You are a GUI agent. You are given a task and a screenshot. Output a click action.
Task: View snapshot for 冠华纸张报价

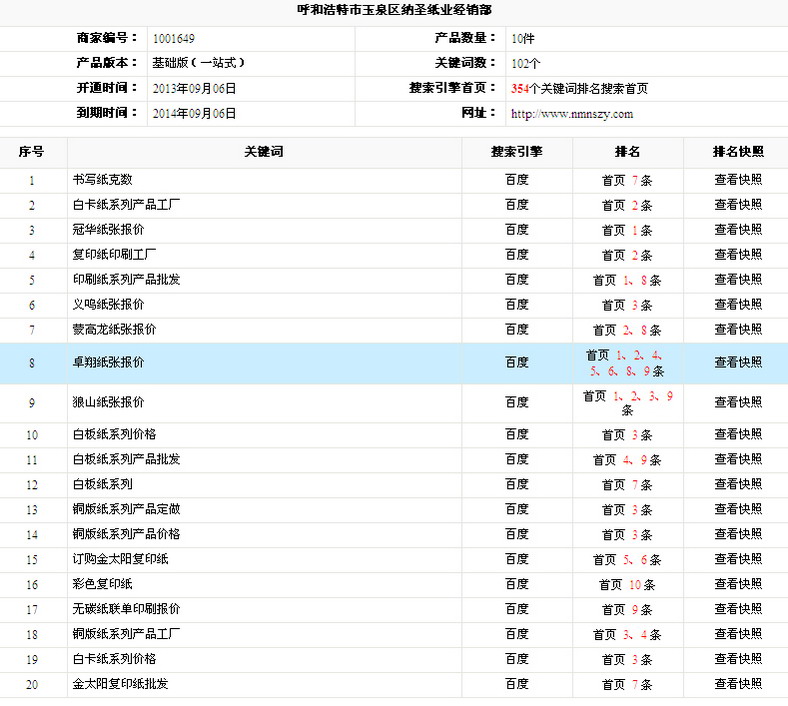tap(738, 230)
